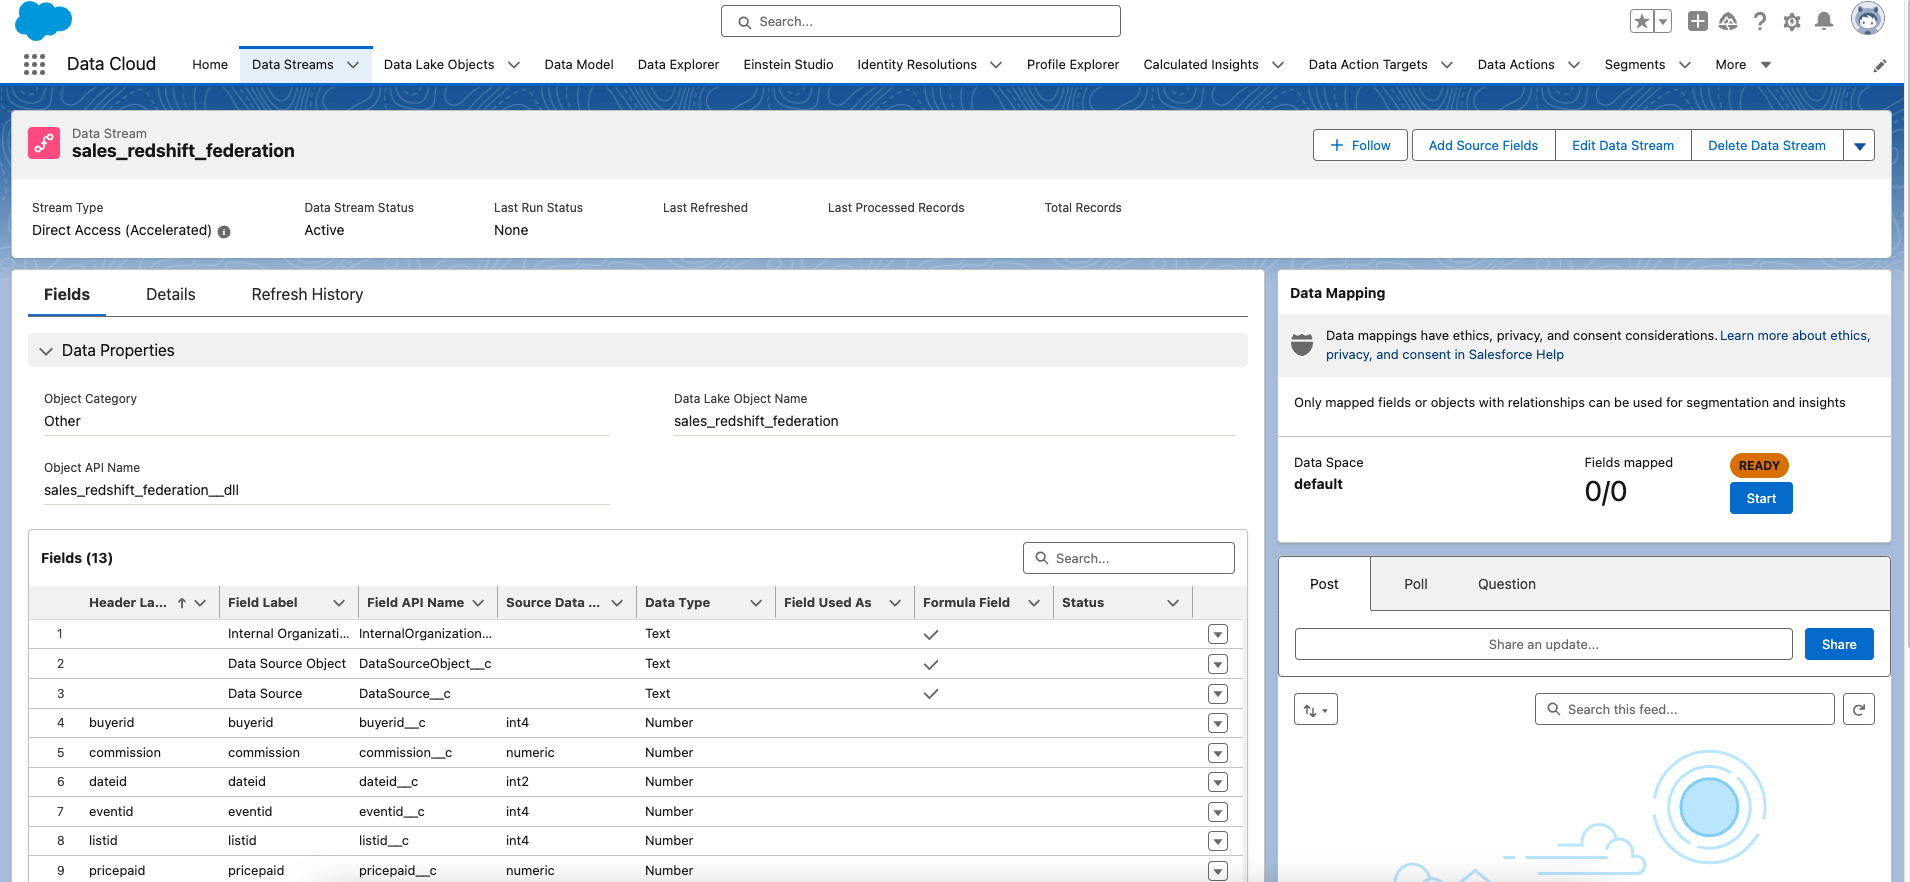Open Identity Resolutions dropdown chevron
The image size is (1910, 882).
[996, 65]
